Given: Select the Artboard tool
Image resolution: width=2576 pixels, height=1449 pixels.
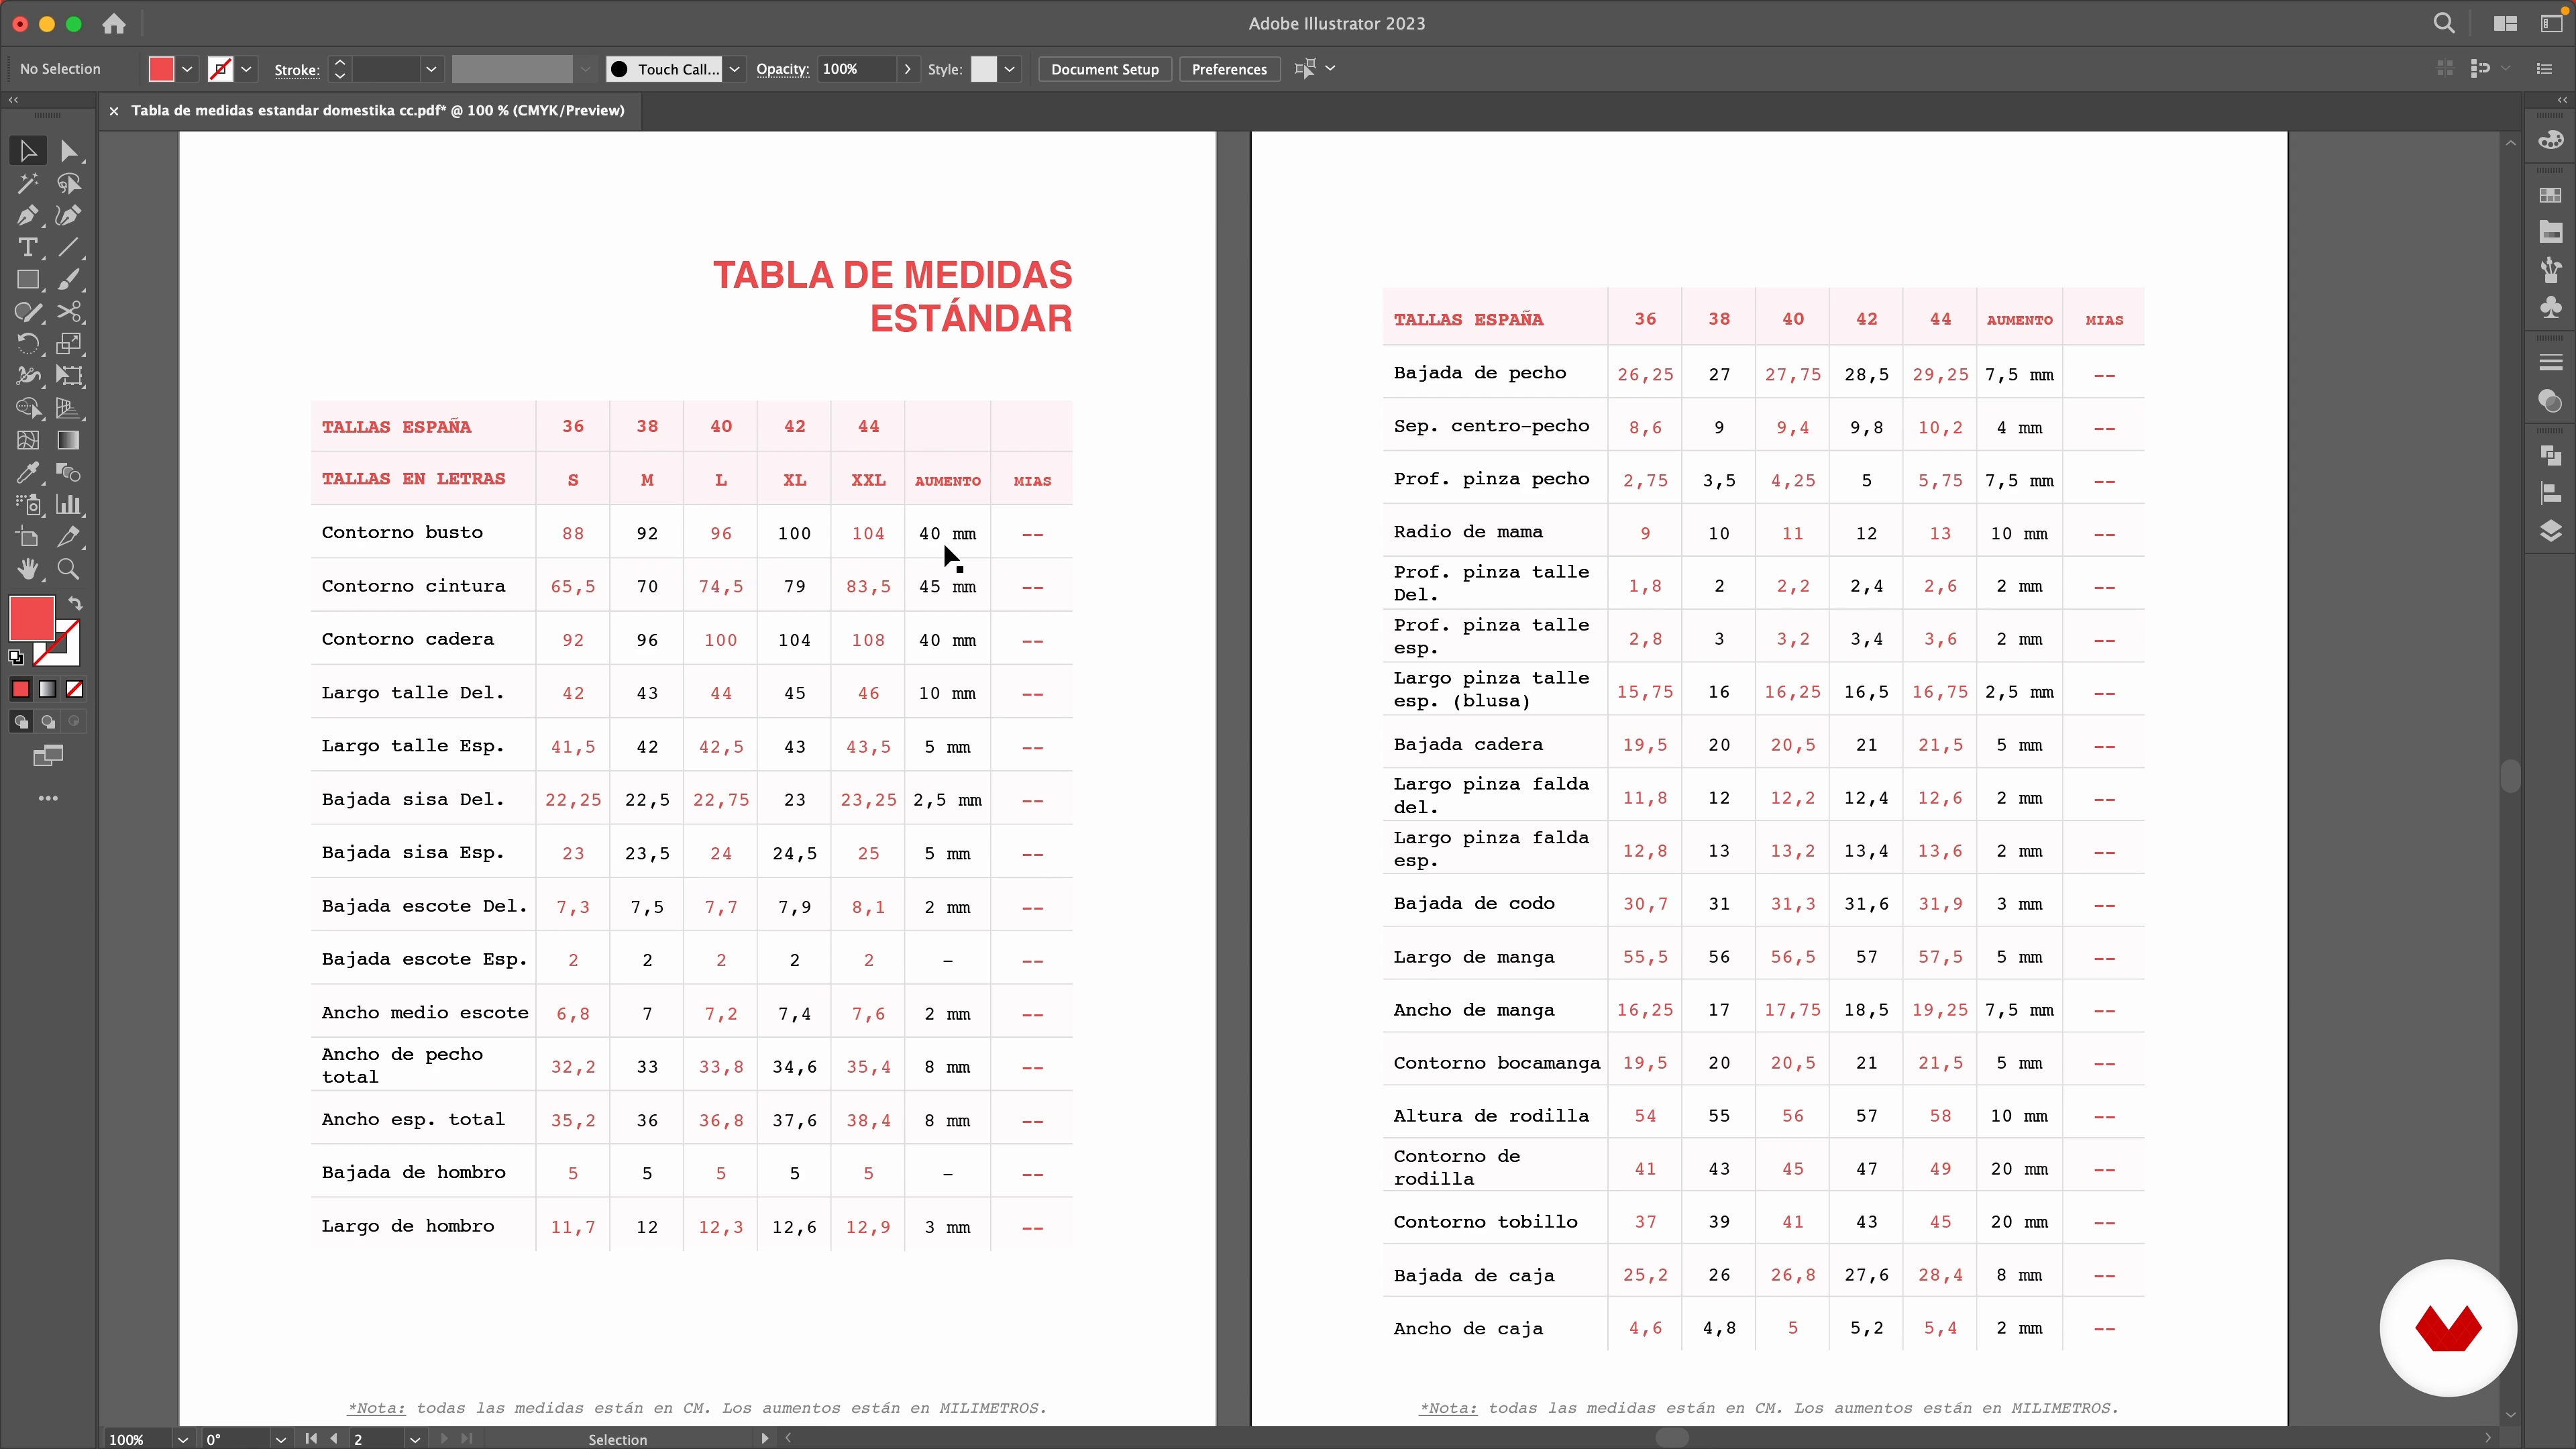Looking at the screenshot, I should point(28,537).
